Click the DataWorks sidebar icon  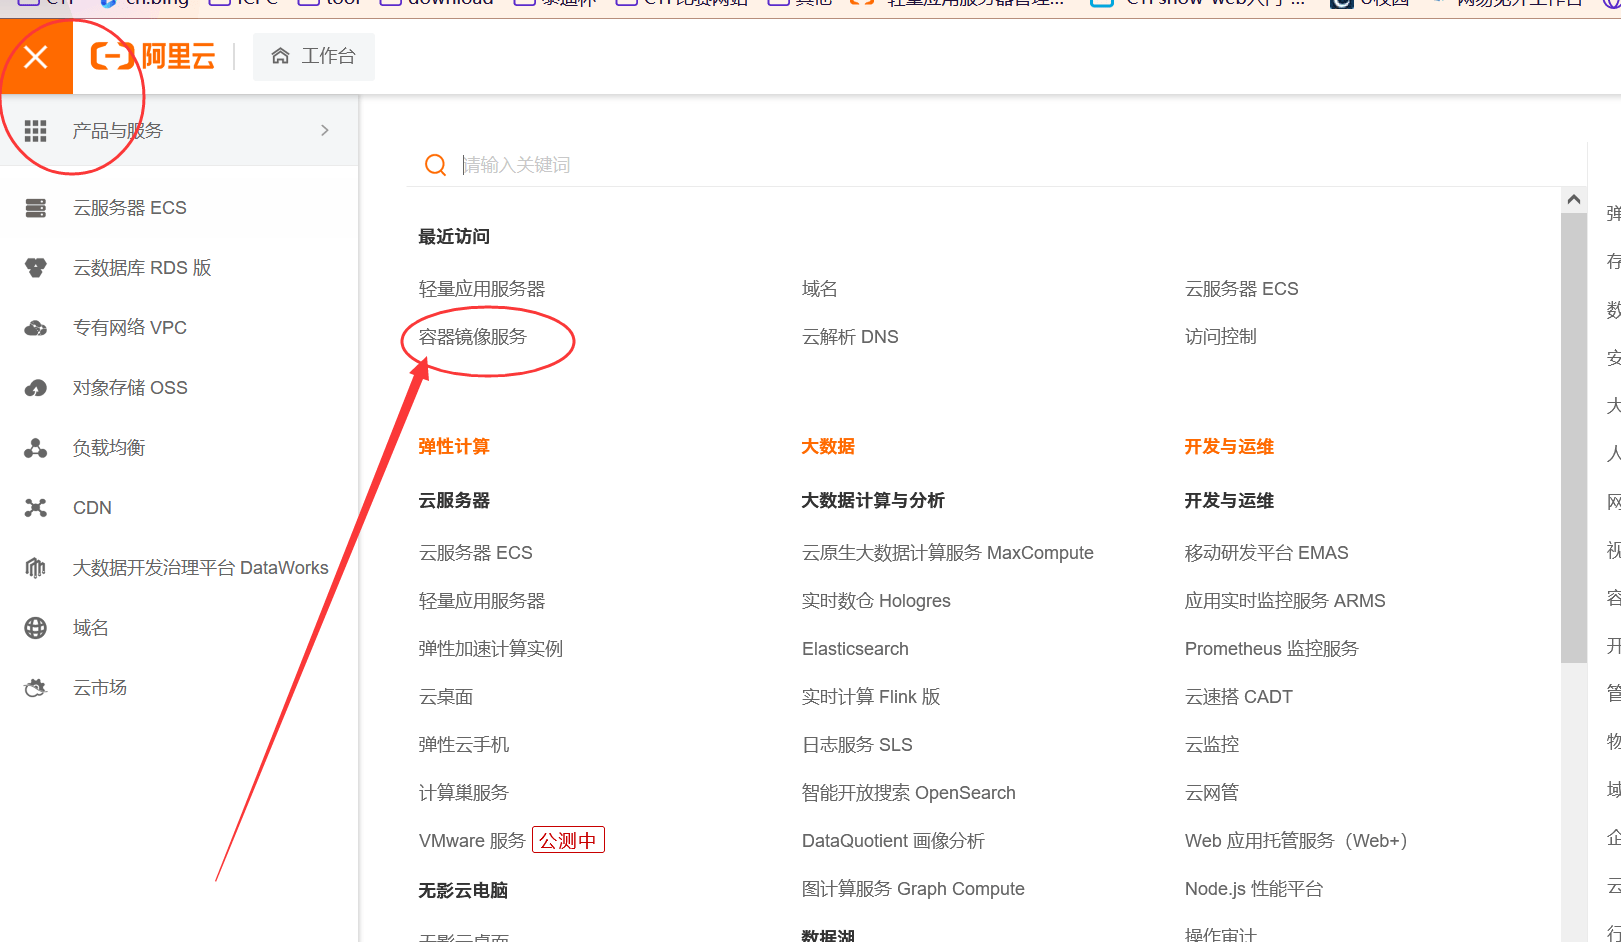[36, 568]
